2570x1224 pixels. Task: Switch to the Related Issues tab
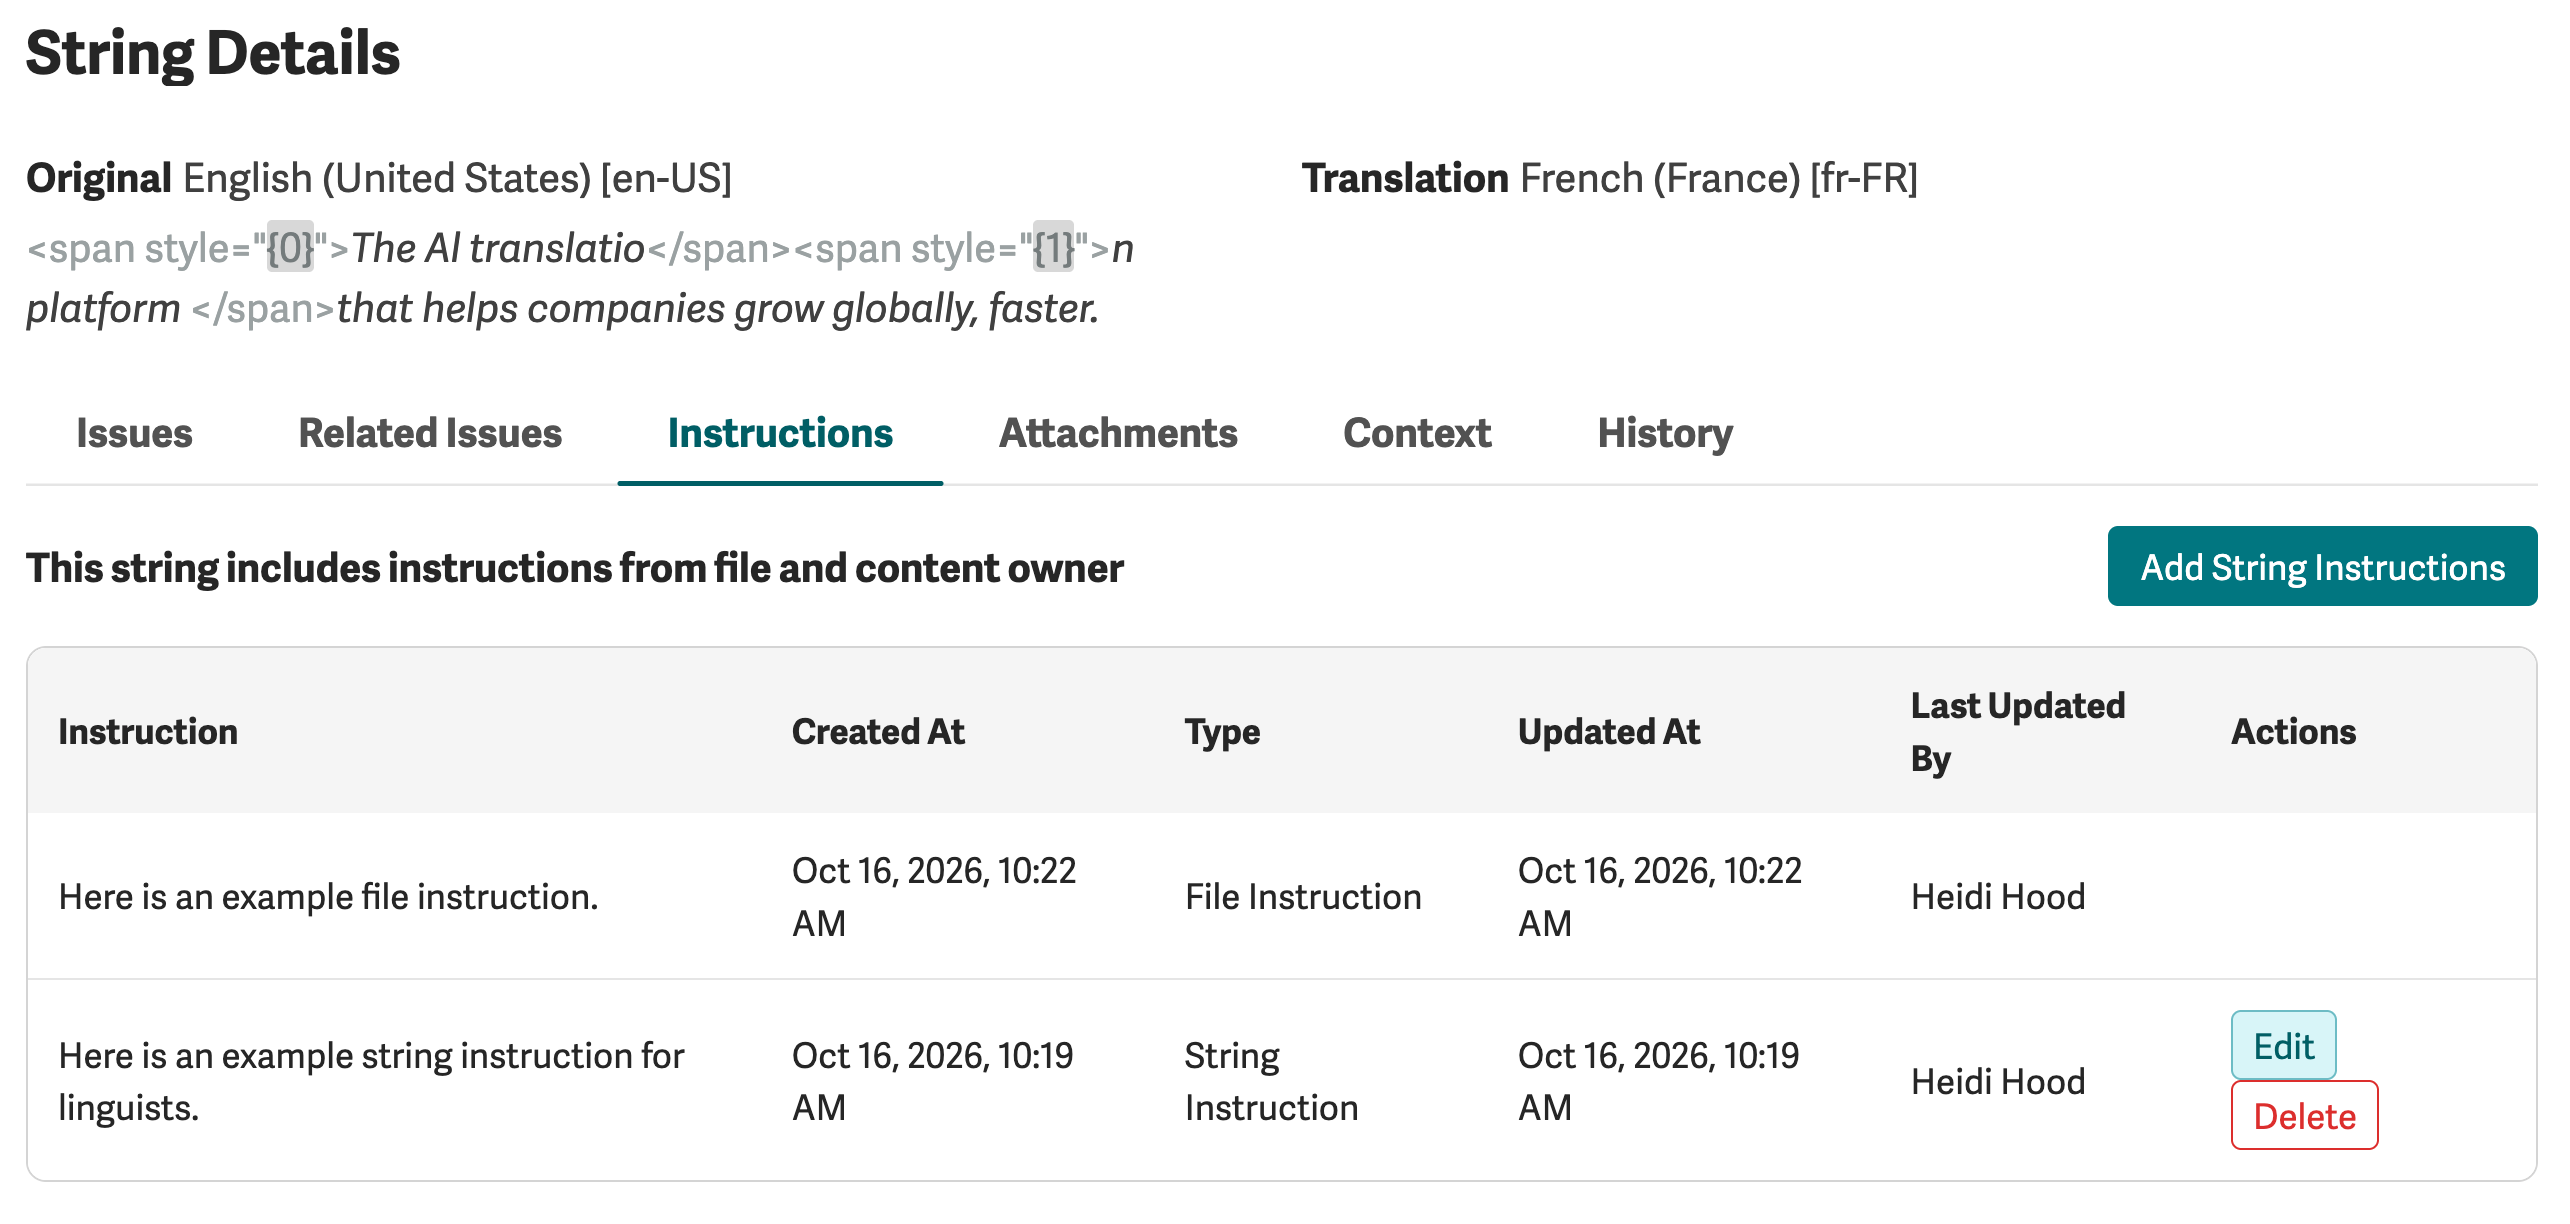click(430, 433)
